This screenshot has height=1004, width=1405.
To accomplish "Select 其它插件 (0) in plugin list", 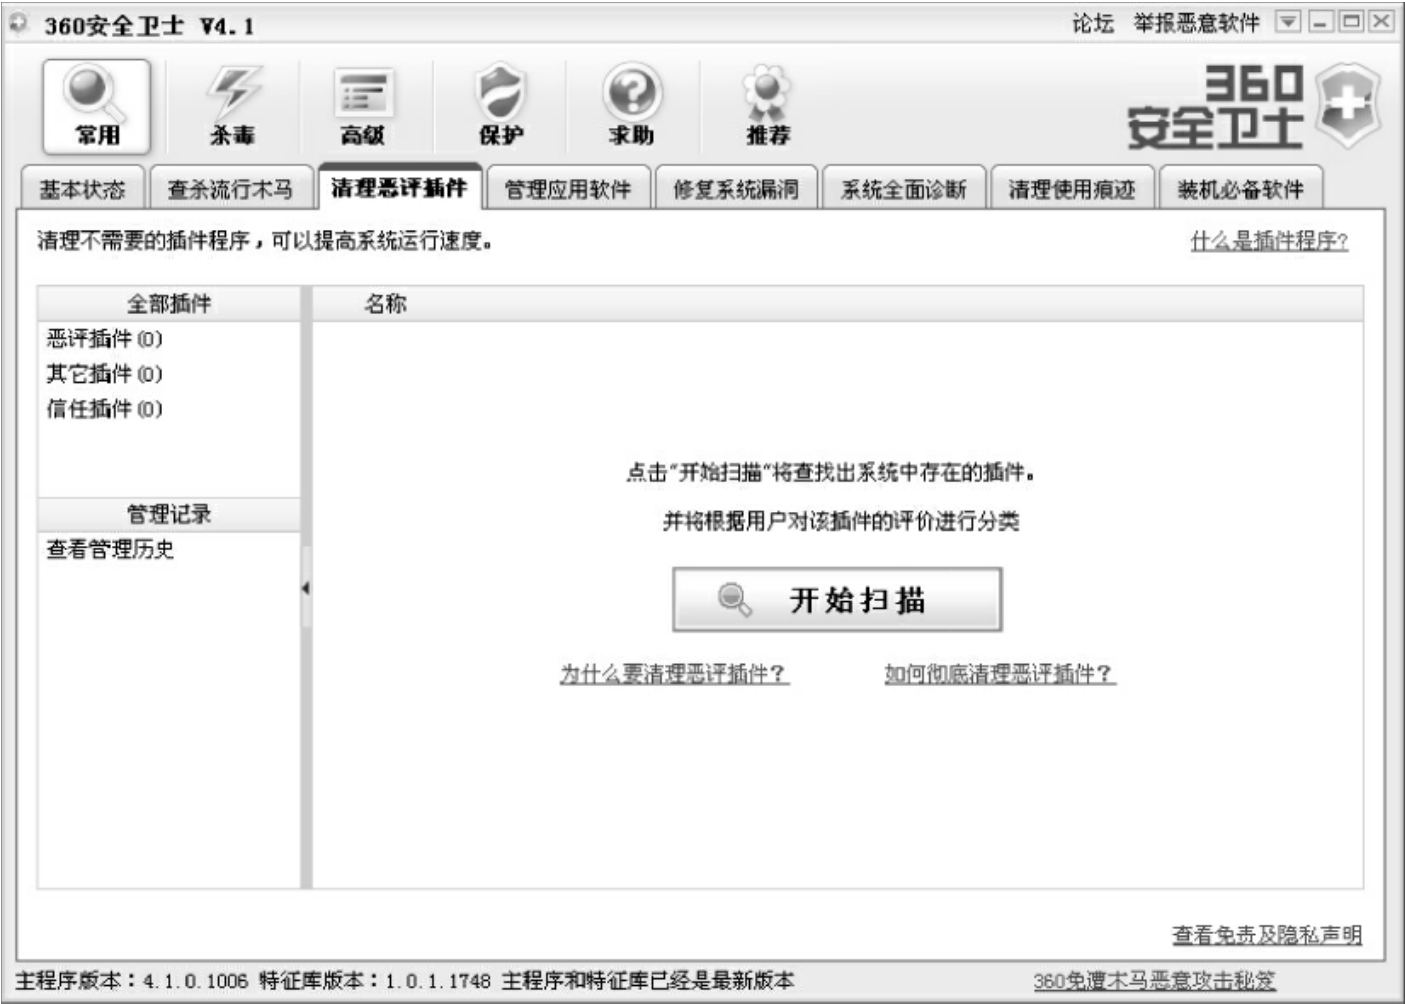I will [x=104, y=374].
